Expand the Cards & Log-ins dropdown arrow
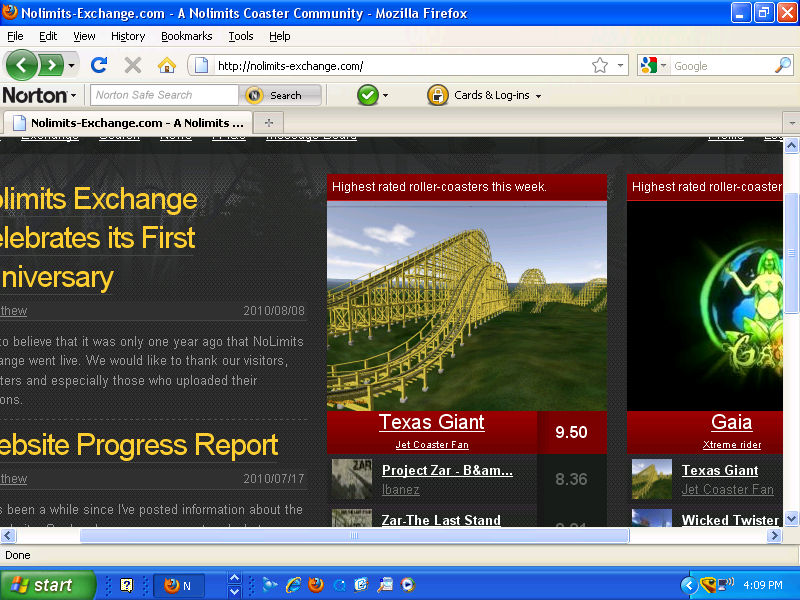This screenshot has width=800, height=600. tap(538, 96)
